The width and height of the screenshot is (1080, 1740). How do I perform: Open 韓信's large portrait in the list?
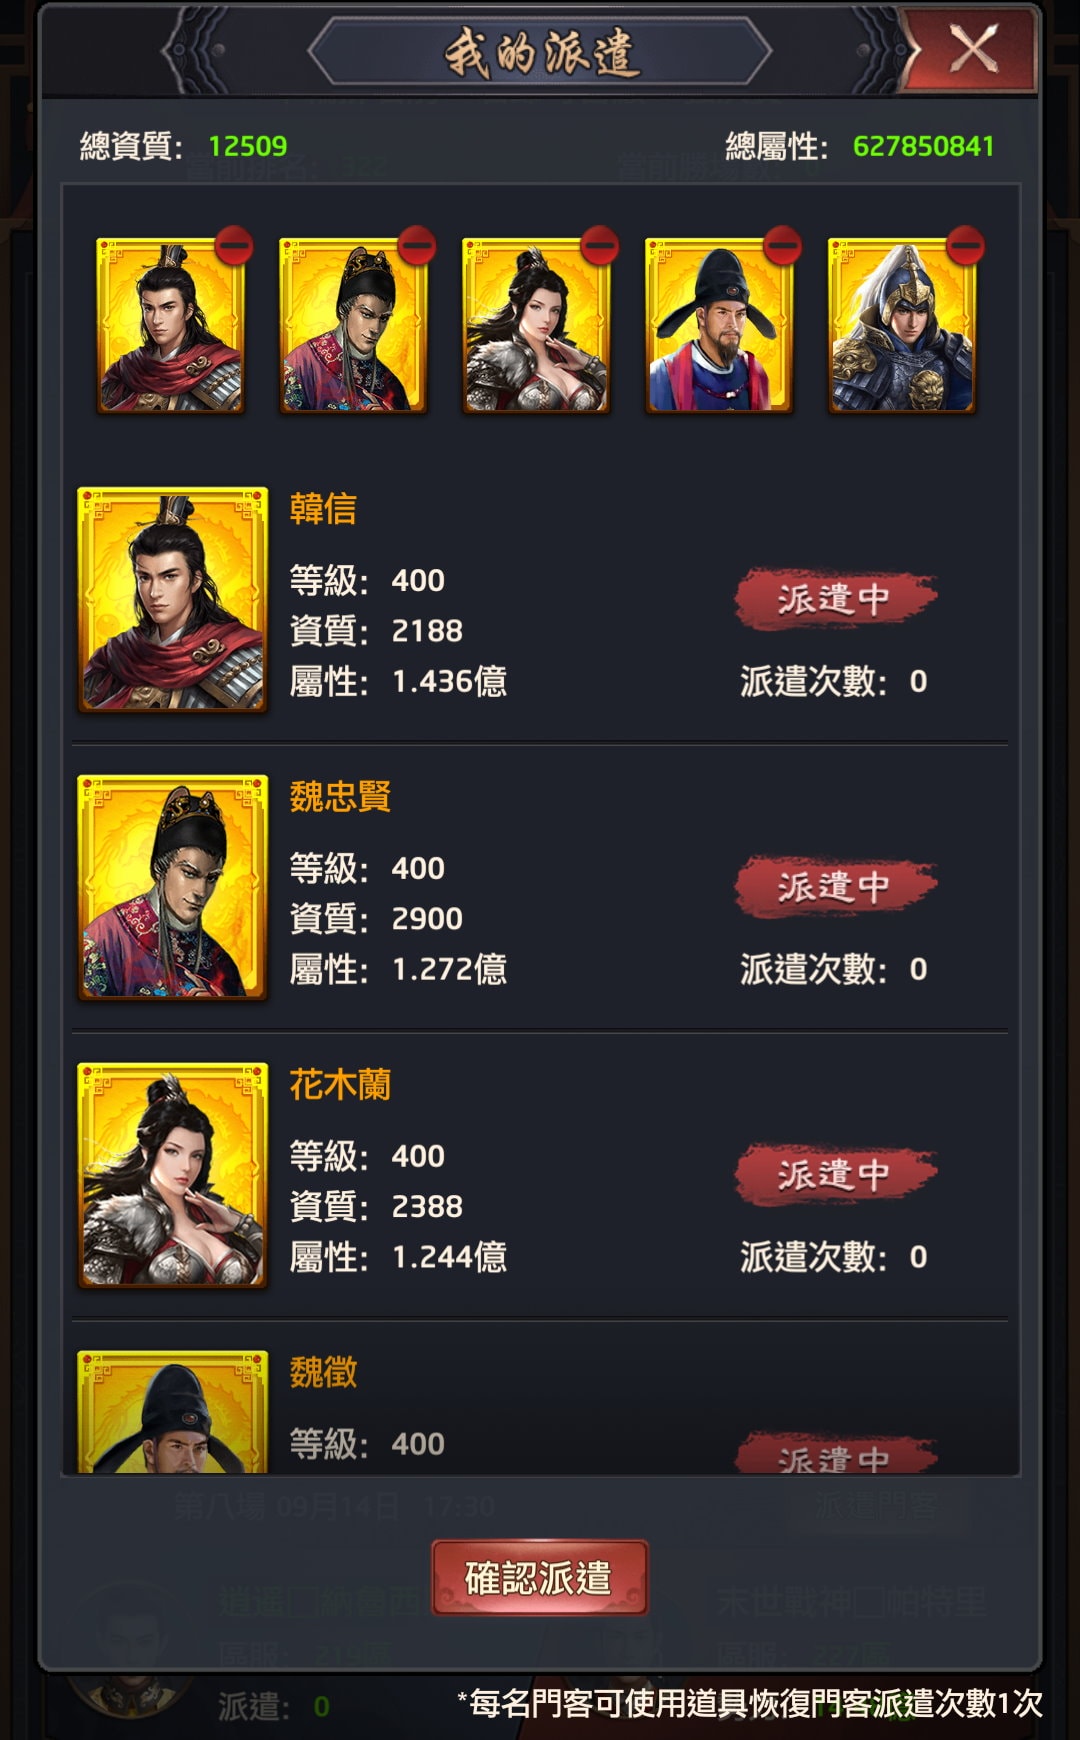click(172, 599)
